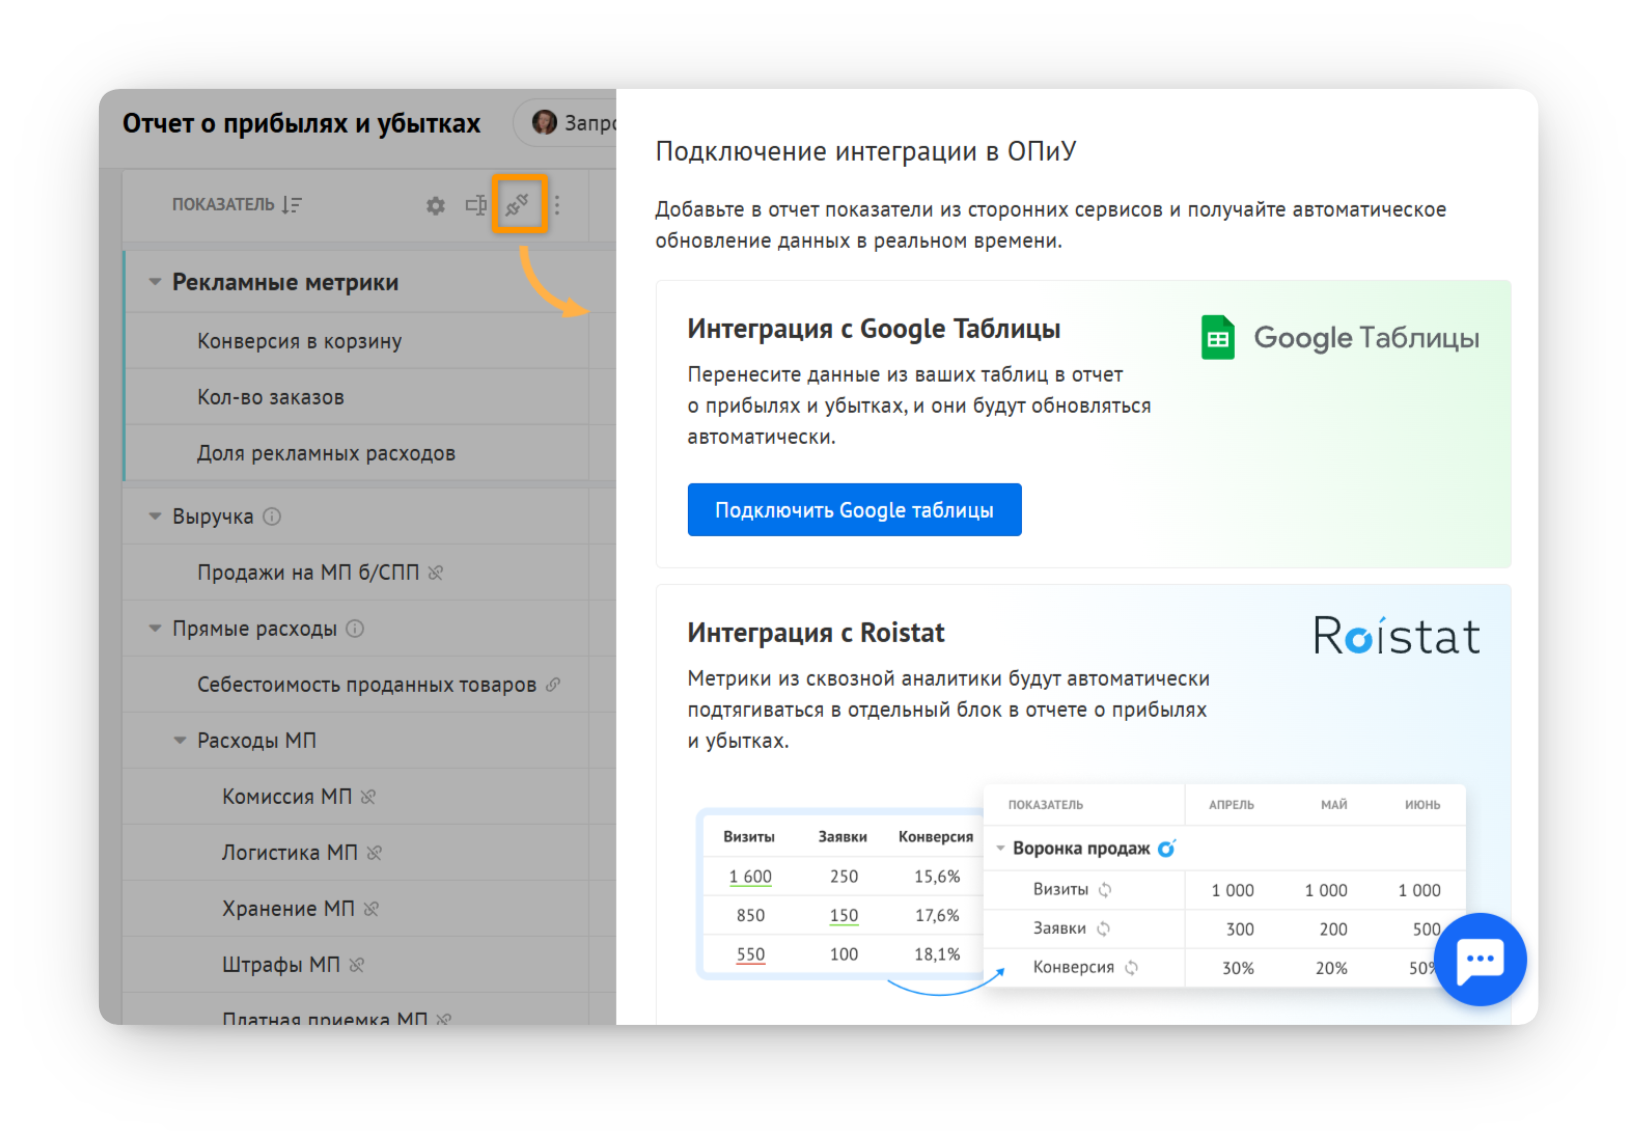Open report settings via the gear icon
The image size is (1631, 1133).
point(435,206)
